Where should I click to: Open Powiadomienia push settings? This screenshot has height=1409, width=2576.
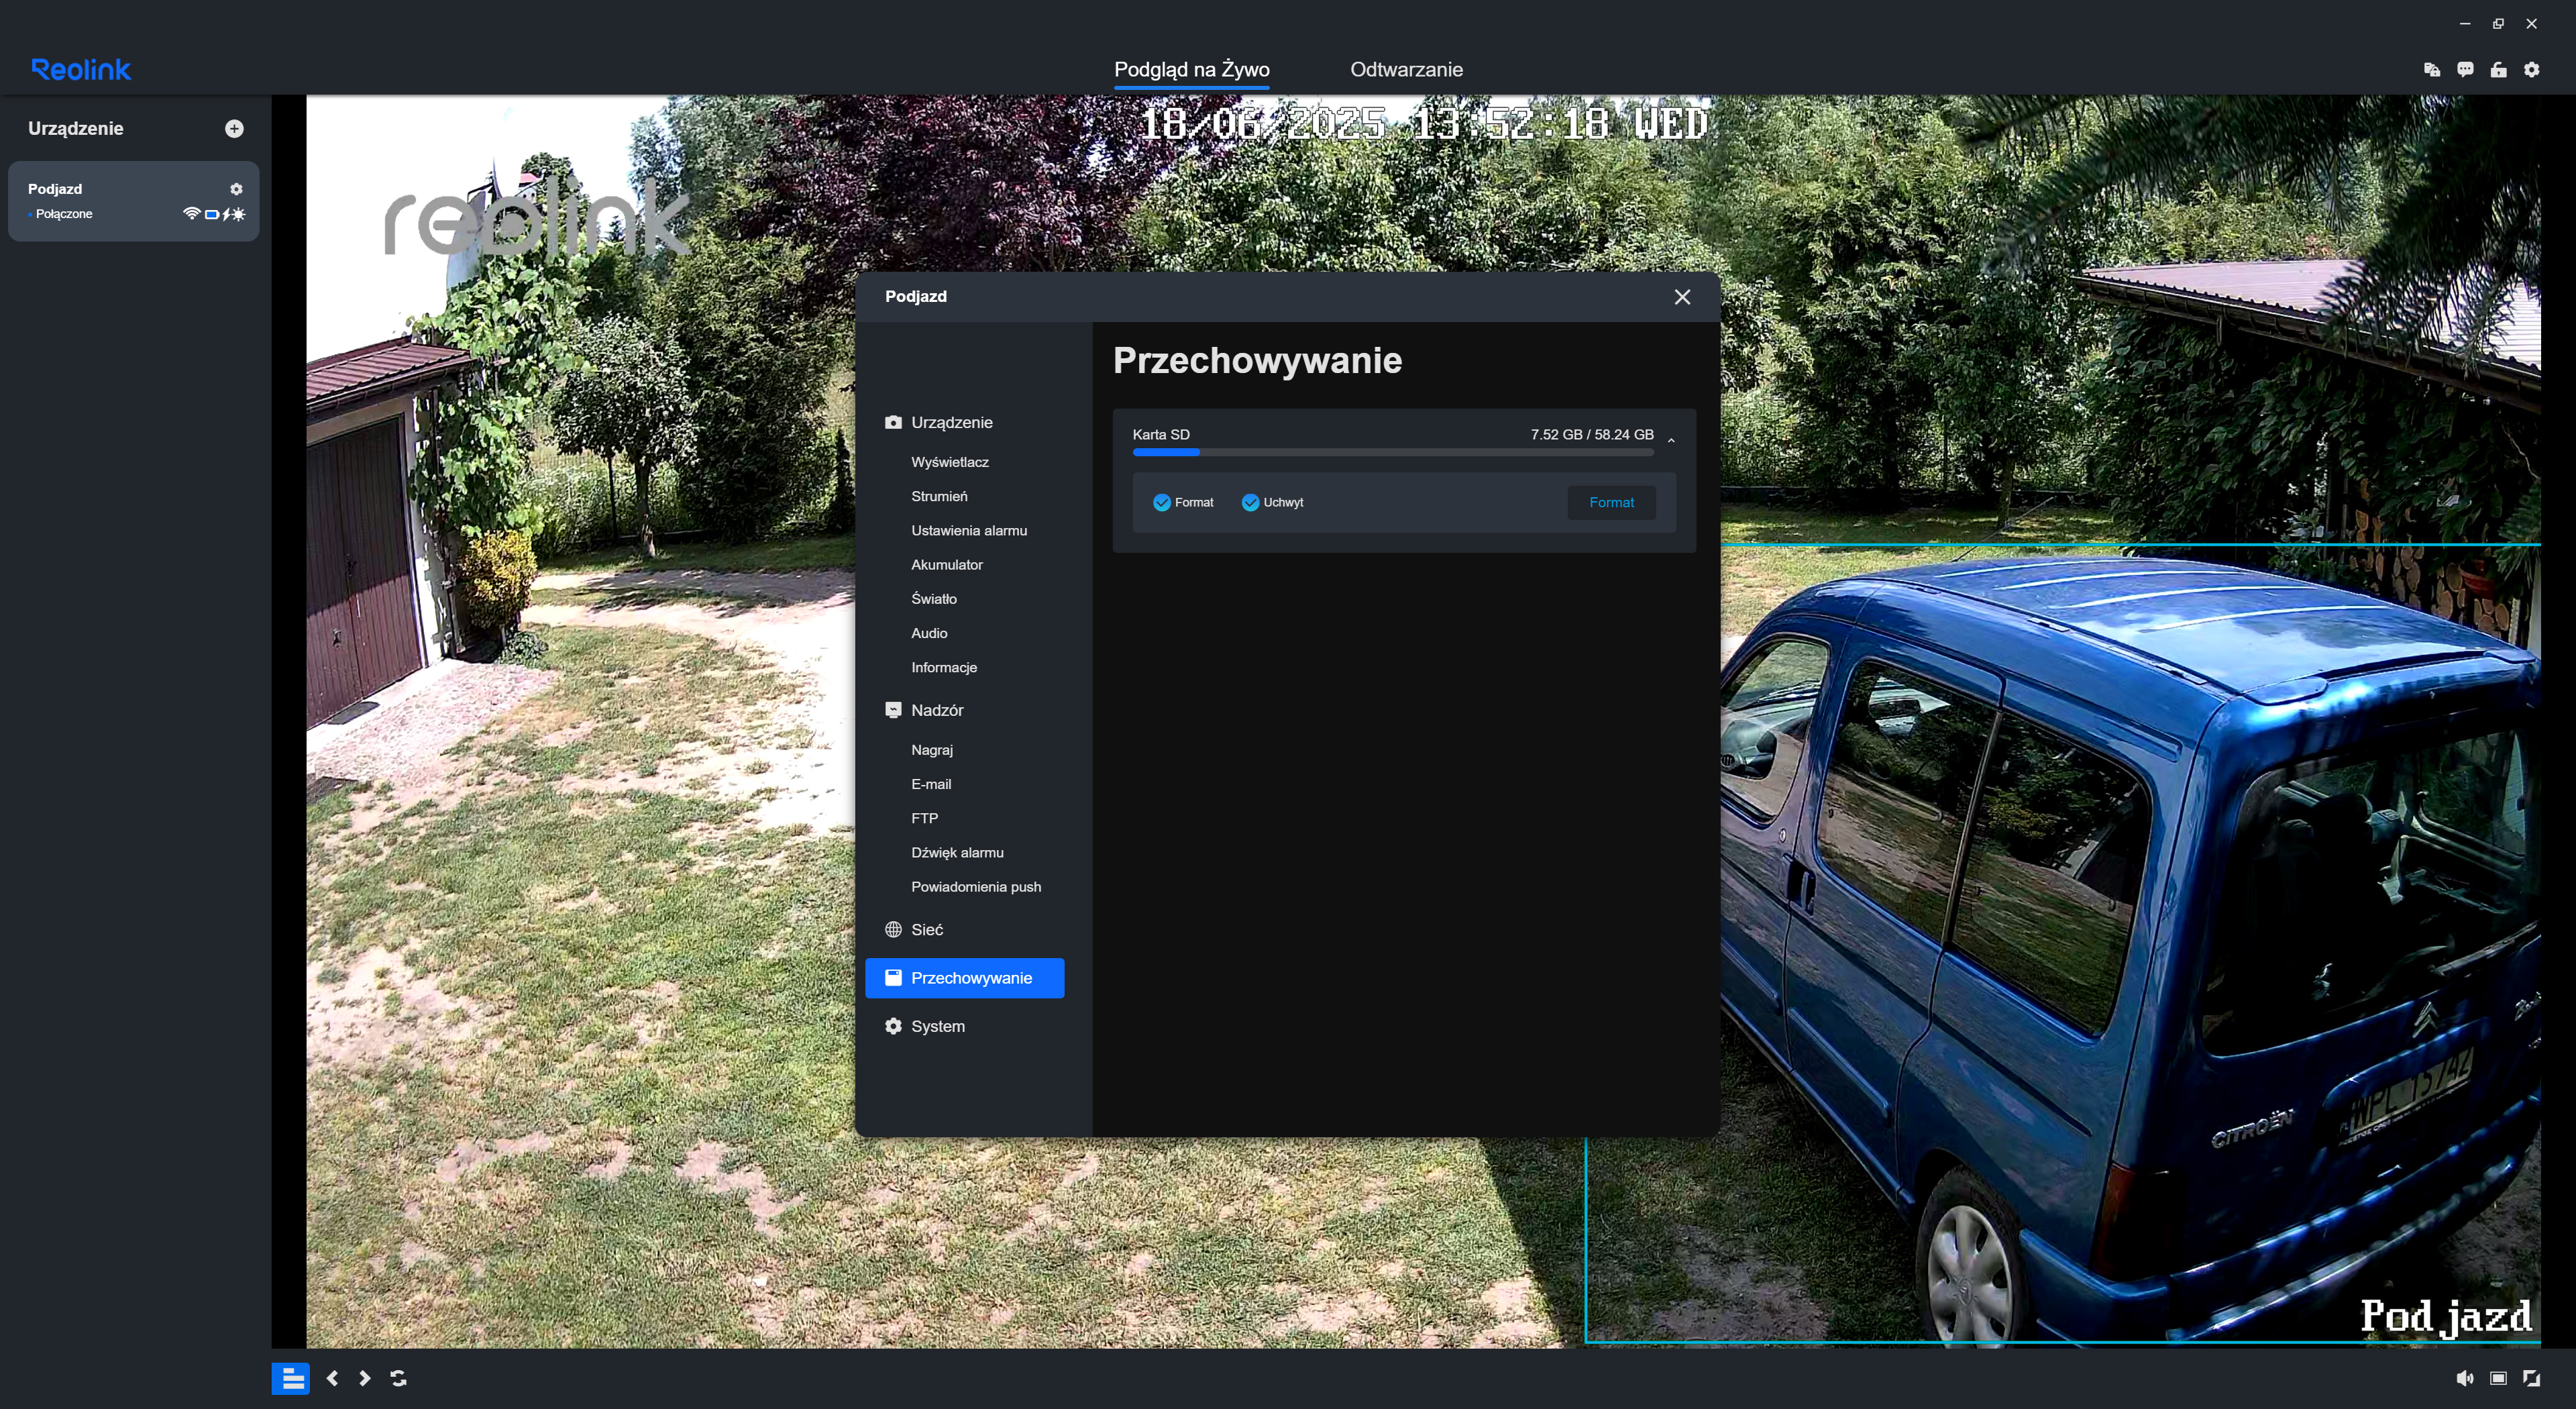coord(975,886)
